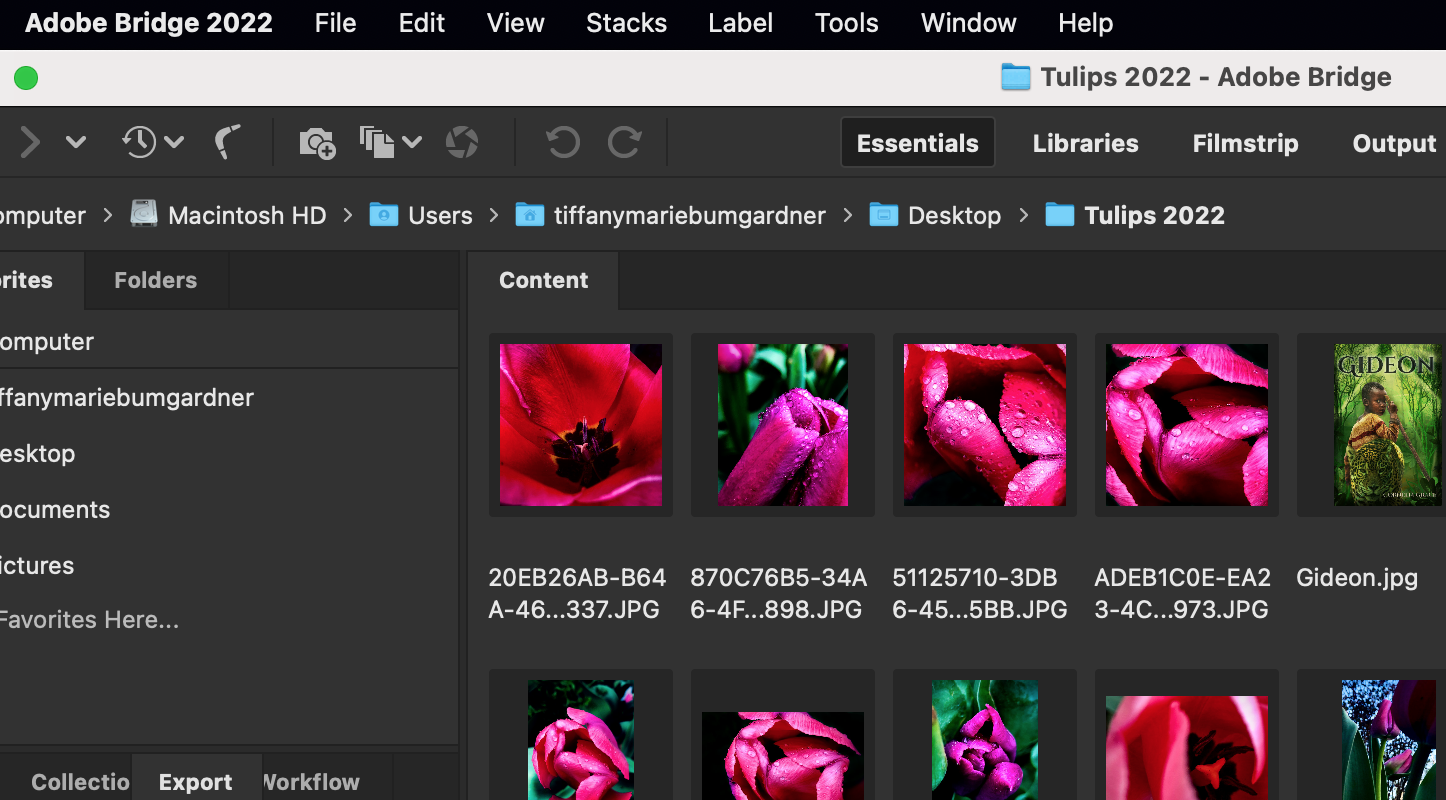This screenshot has width=1446, height=800.
Task: Open the Tools menu
Action: pyautogui.click(x=846, y=23)
